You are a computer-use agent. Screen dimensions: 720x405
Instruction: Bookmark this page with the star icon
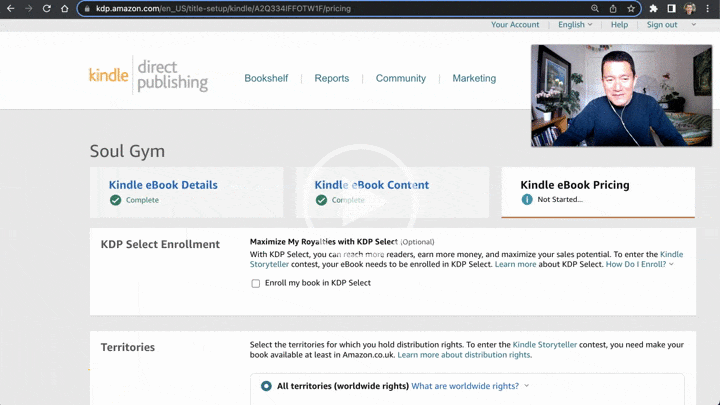click(x=631, y=8)
